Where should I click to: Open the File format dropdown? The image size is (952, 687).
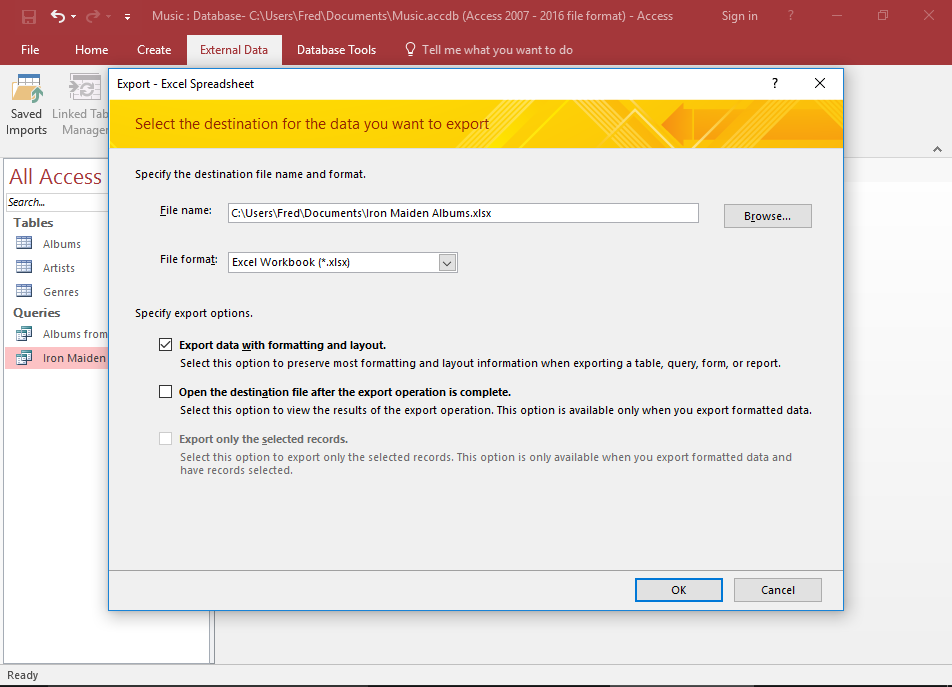[447, 262]
